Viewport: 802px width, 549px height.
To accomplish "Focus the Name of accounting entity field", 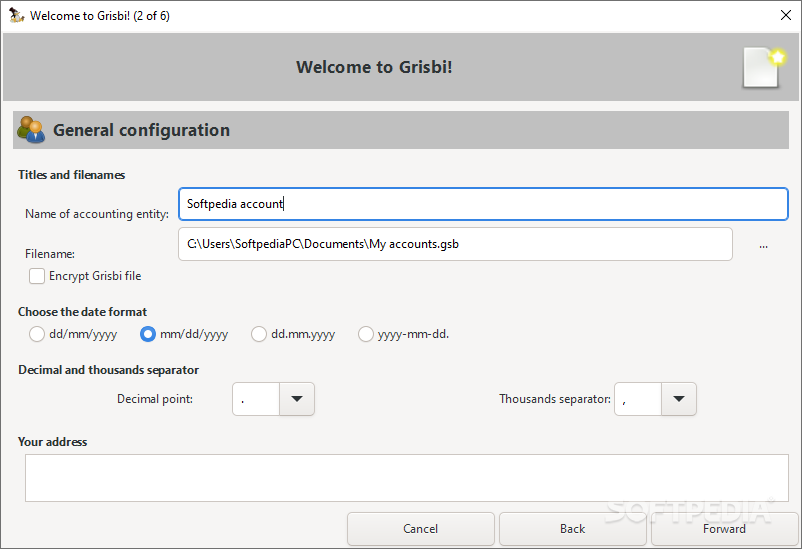I will (x=483, y=204).
